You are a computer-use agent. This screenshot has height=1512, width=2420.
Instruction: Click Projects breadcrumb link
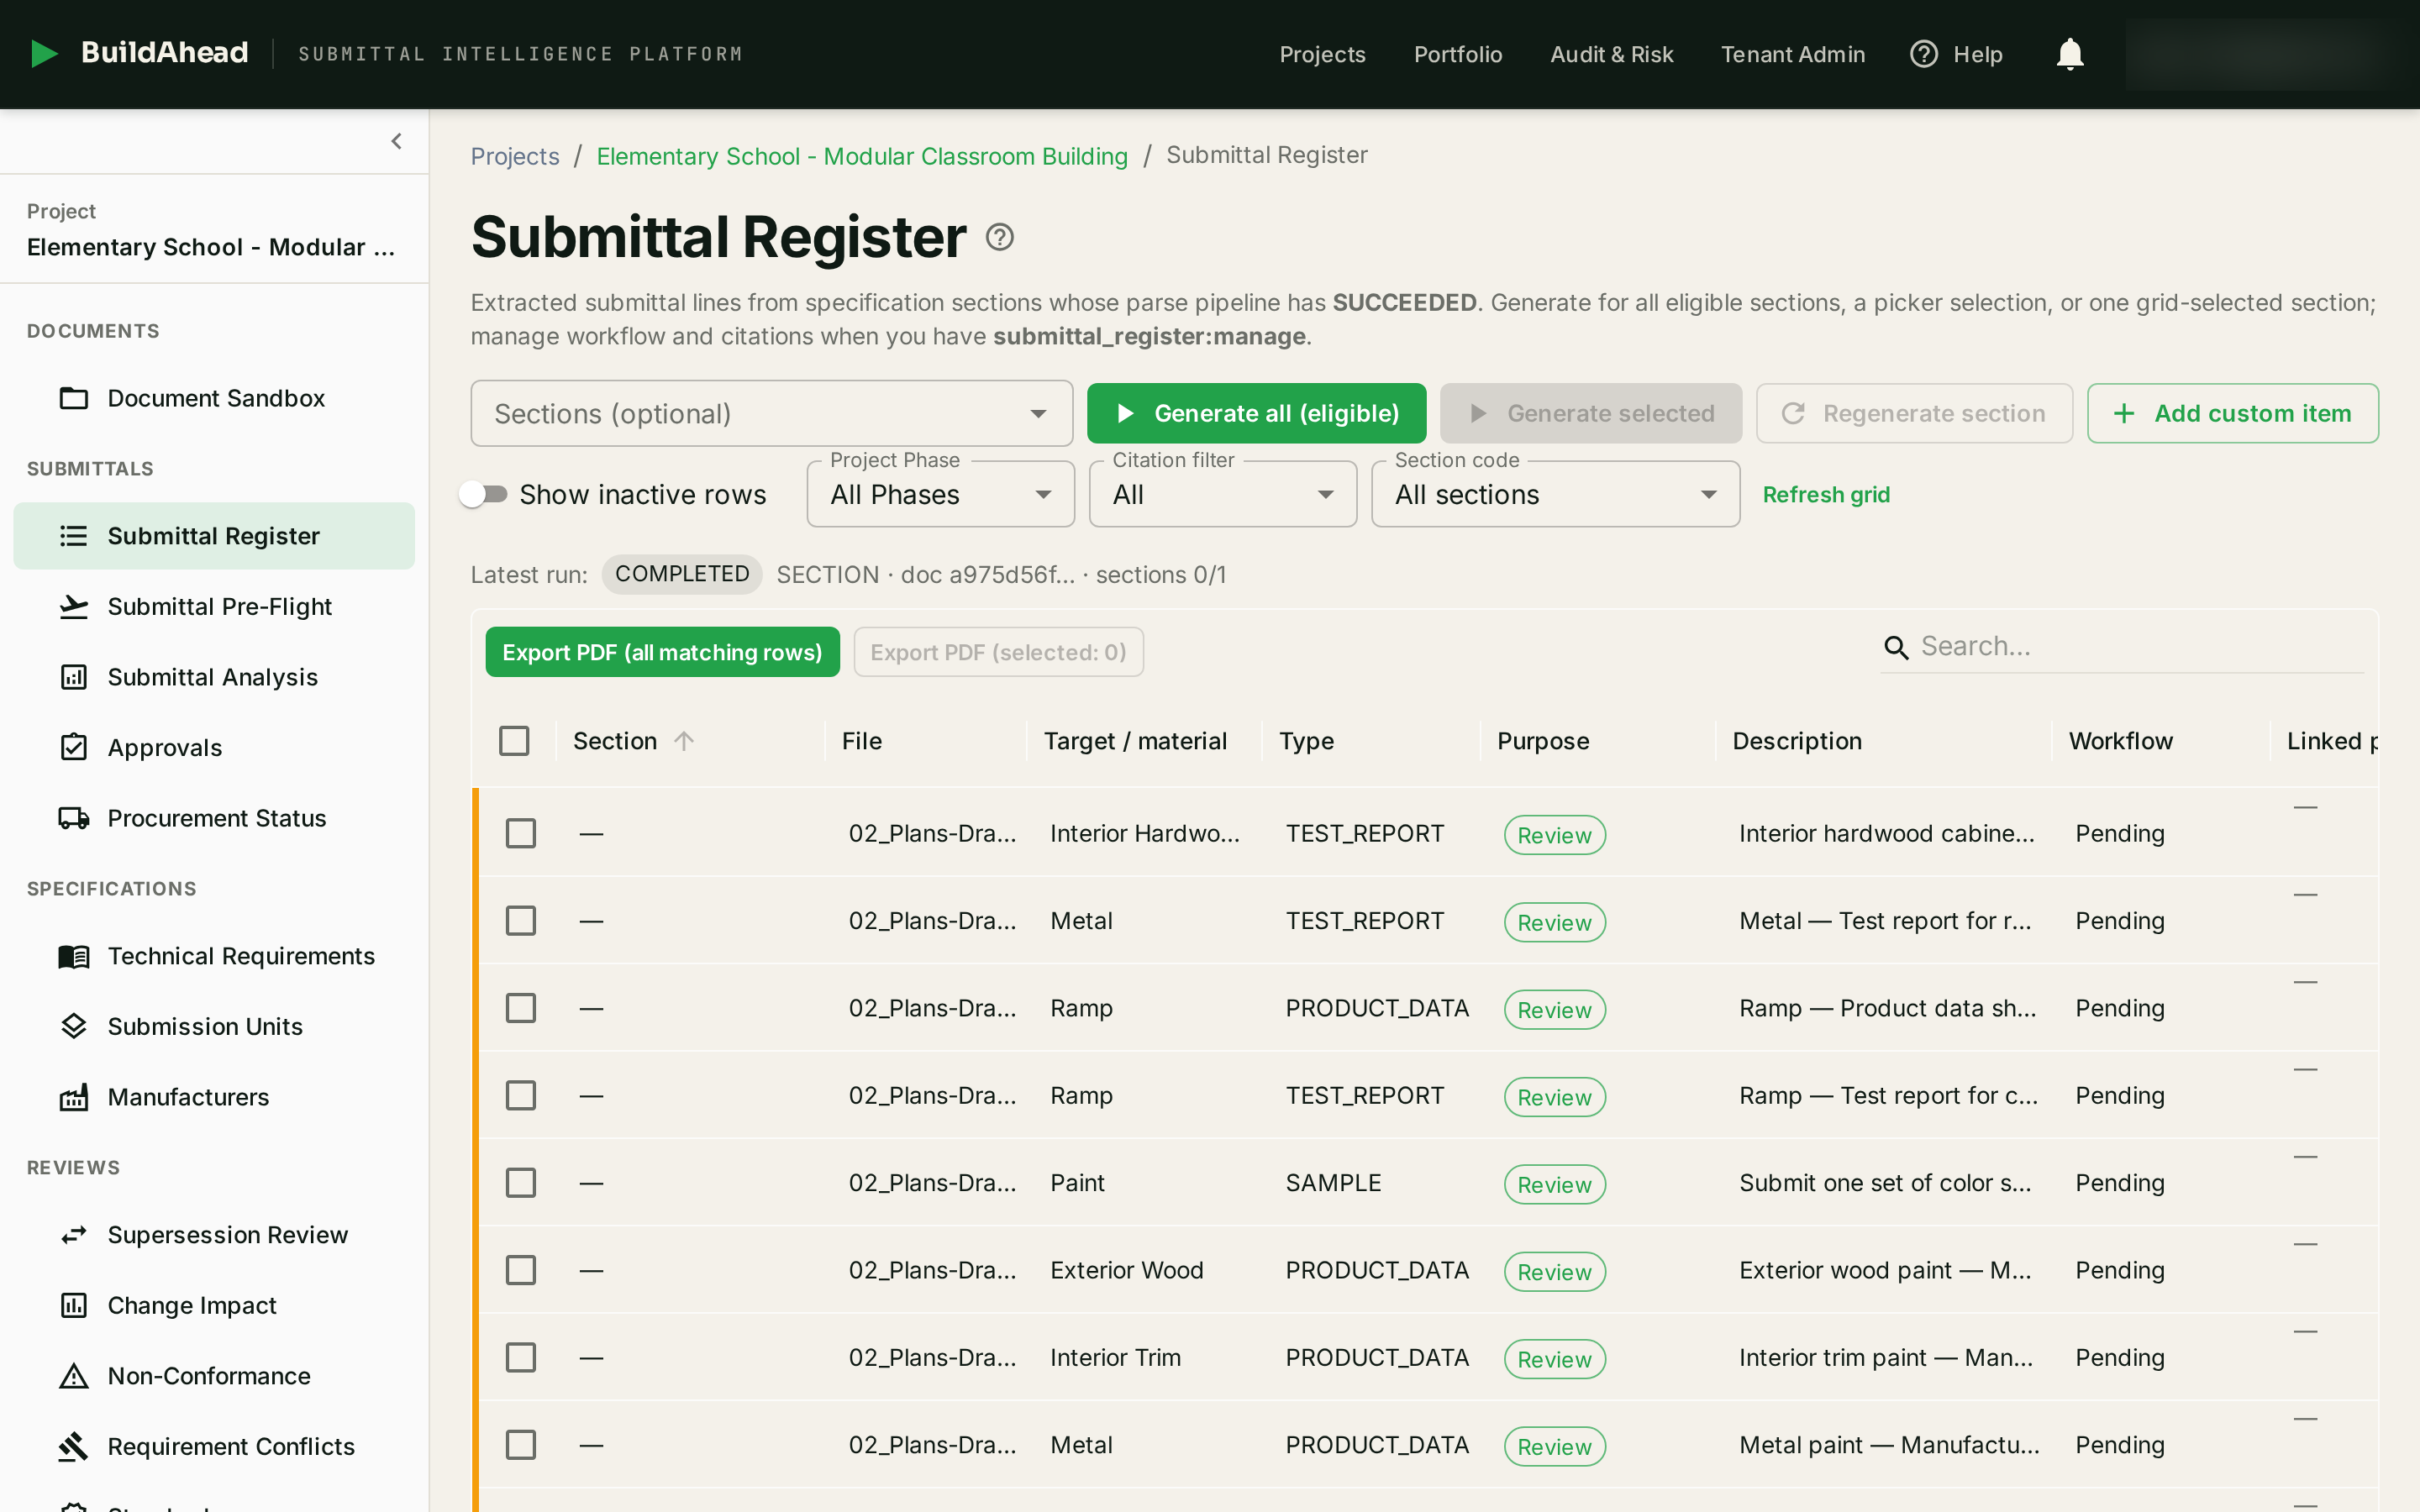pyautogui.click(x=515, y=156)
